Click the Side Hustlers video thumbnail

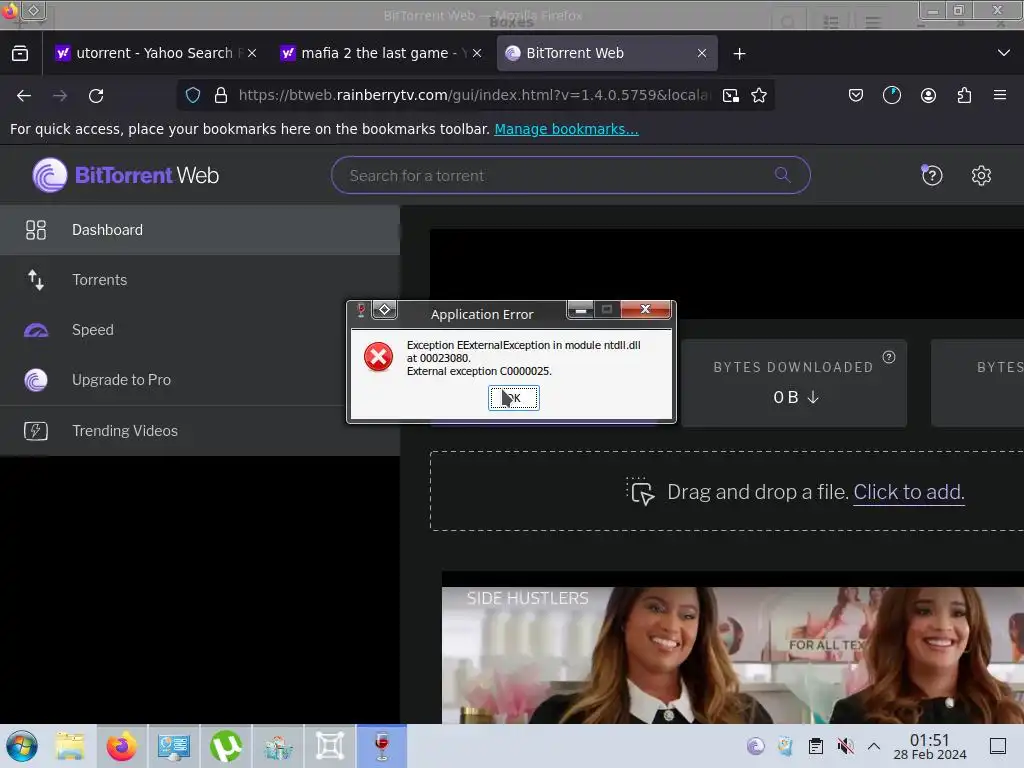tap(733, 654)
